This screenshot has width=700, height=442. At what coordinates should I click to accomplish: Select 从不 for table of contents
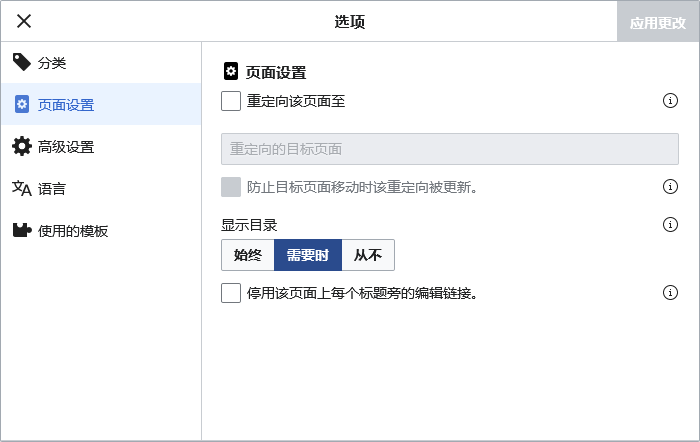click(x=368, y=255)
